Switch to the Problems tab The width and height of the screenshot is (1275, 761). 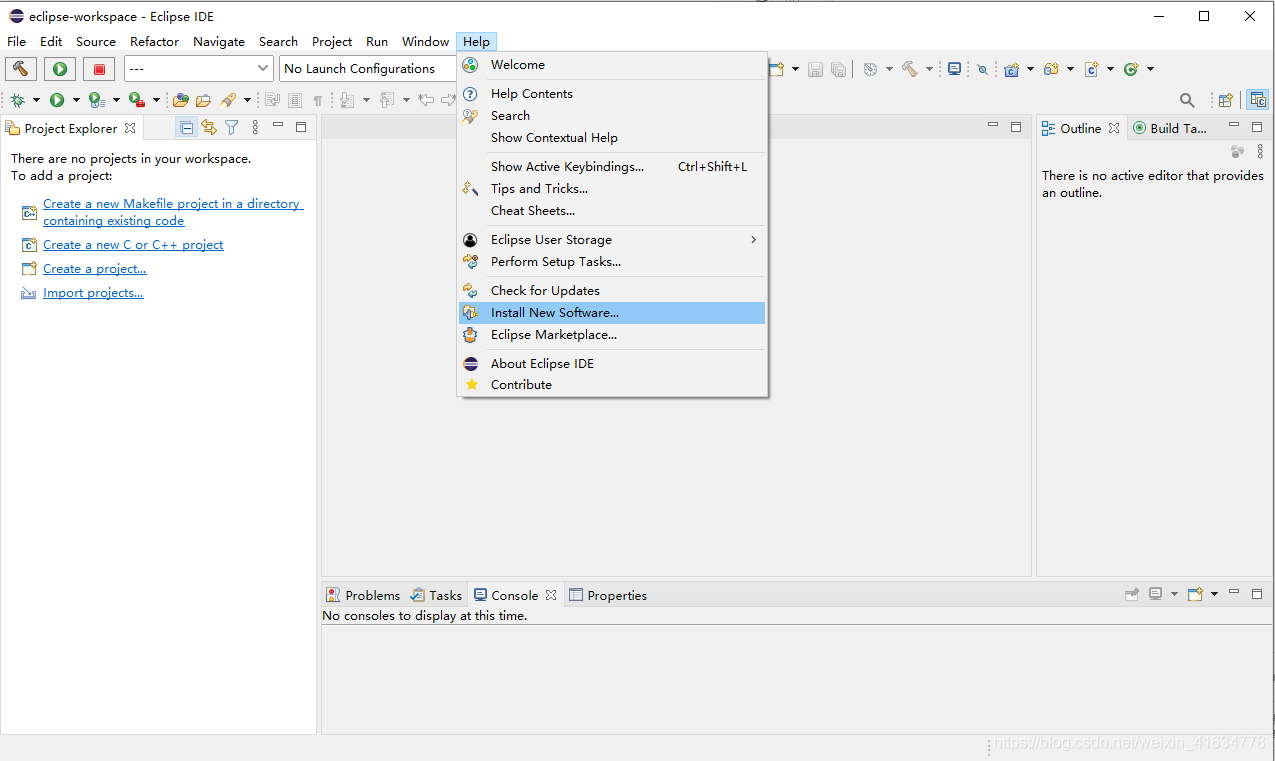pyautogui.click(x=364, y=595)
